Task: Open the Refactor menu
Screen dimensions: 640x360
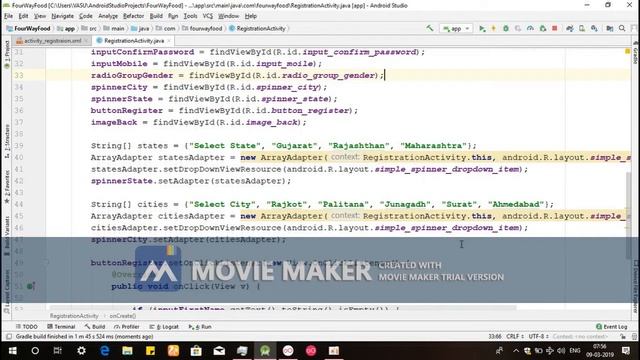Action: pos(133,16)
